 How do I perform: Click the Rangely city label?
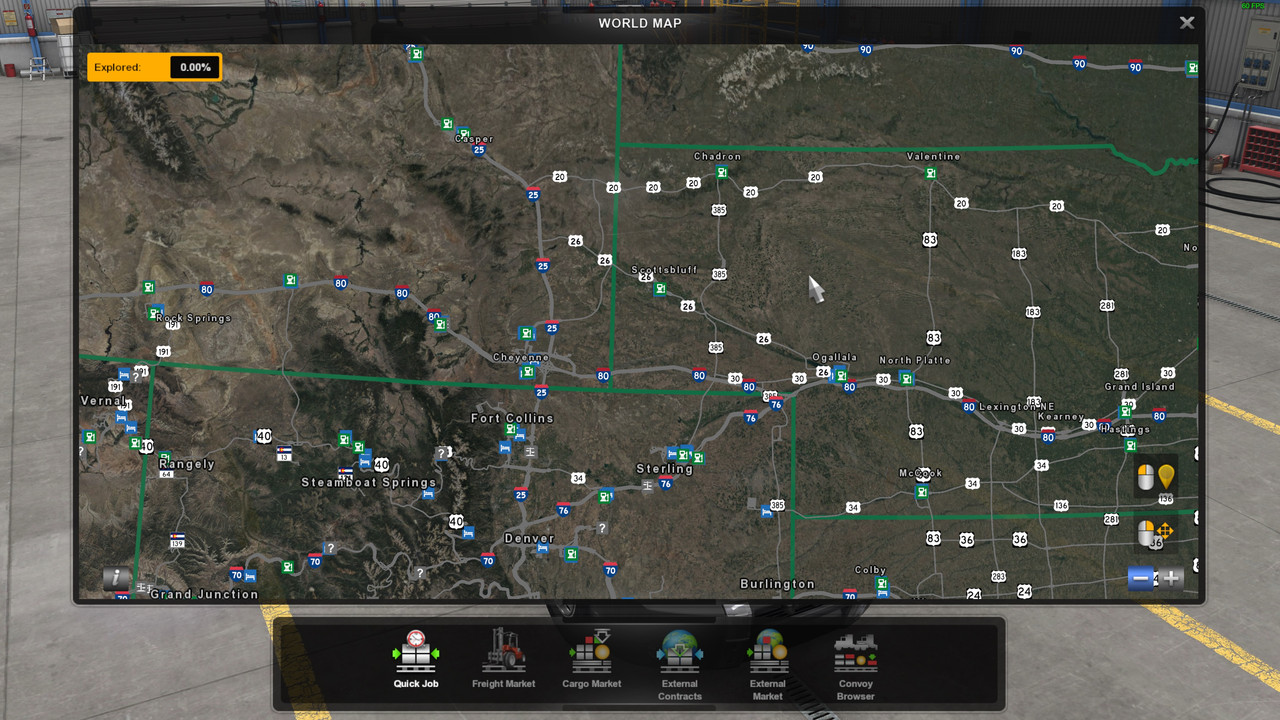pyautogui.click(x=187, y=464)
